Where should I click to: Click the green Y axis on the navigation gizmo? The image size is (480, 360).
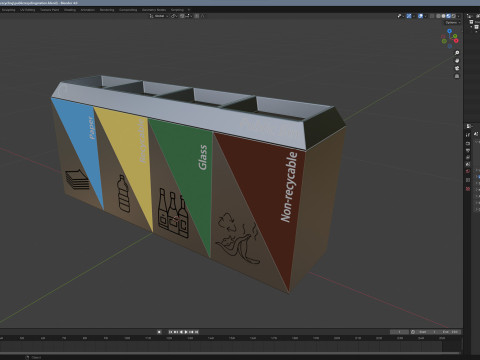(x=455, y=36)
